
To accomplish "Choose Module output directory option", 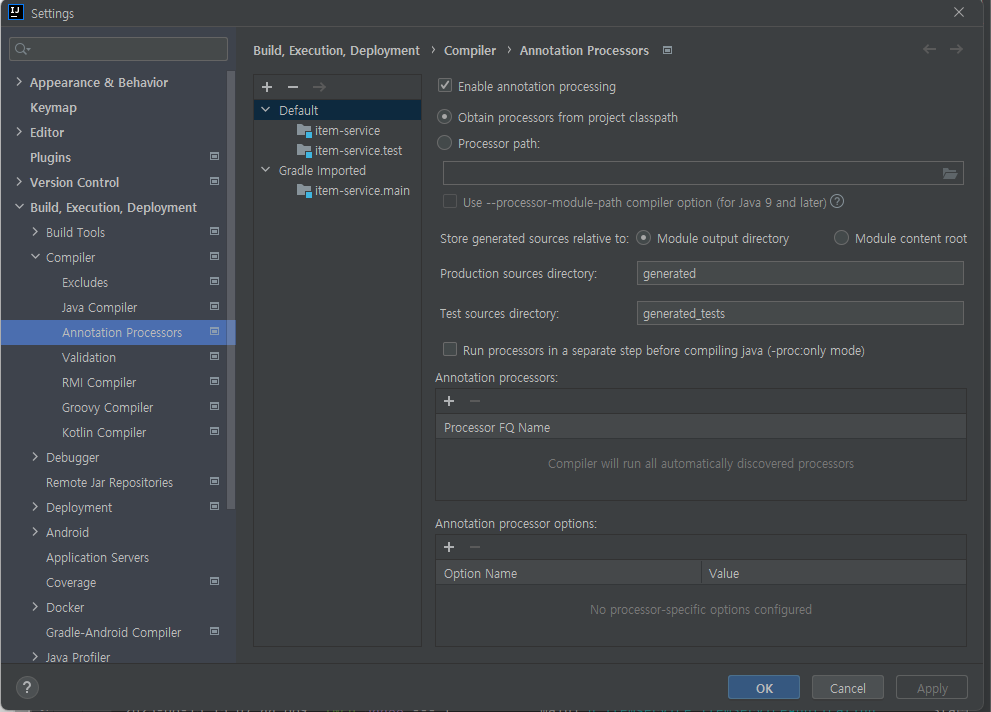I will (643, 238).
